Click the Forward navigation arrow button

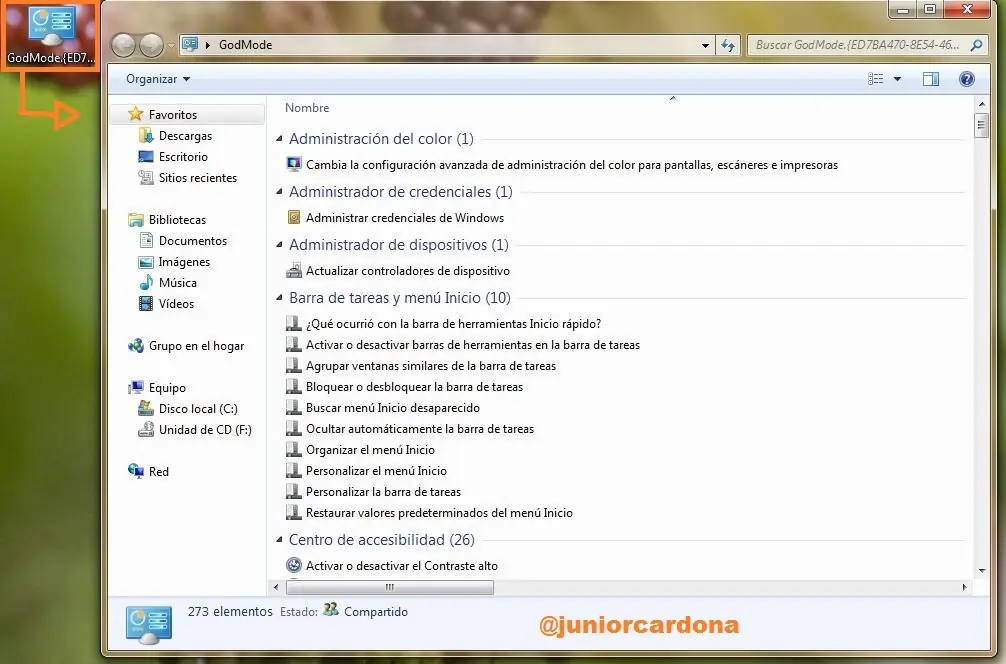pyautogui.click(x=151, y=46)
